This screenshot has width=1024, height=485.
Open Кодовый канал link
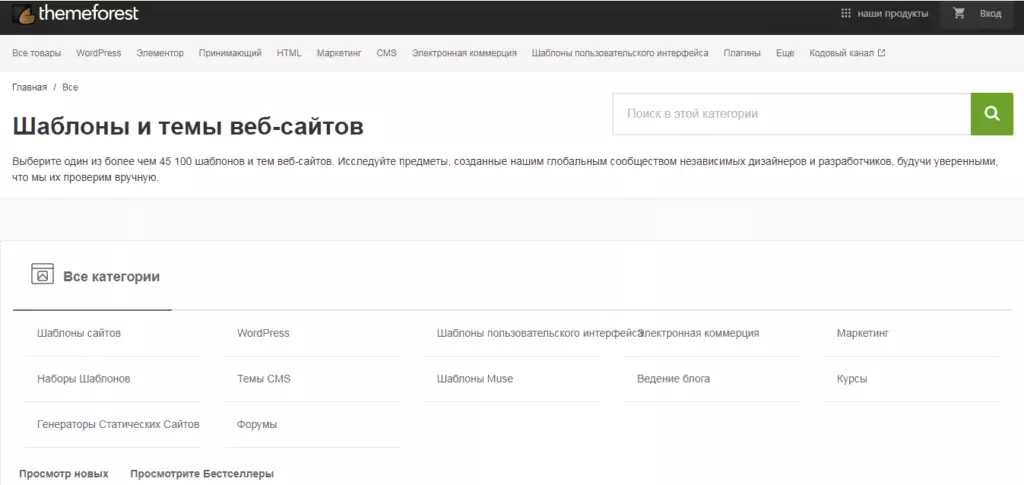tap(841, 54)
